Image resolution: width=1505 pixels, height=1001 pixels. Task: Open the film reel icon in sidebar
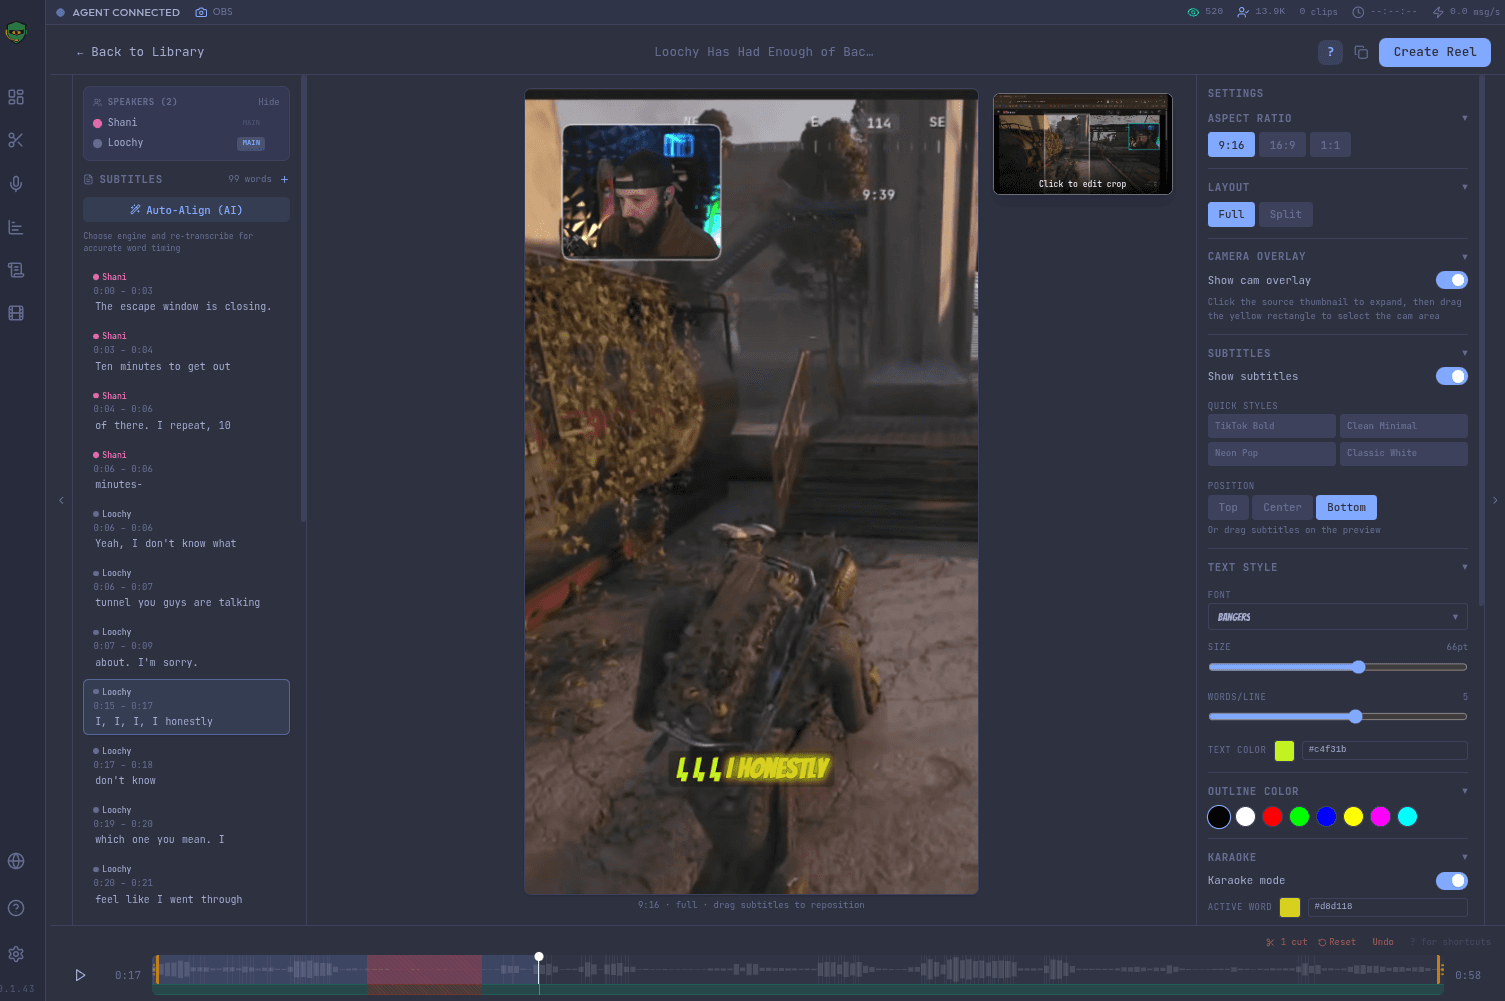click(x=16, y=313)
